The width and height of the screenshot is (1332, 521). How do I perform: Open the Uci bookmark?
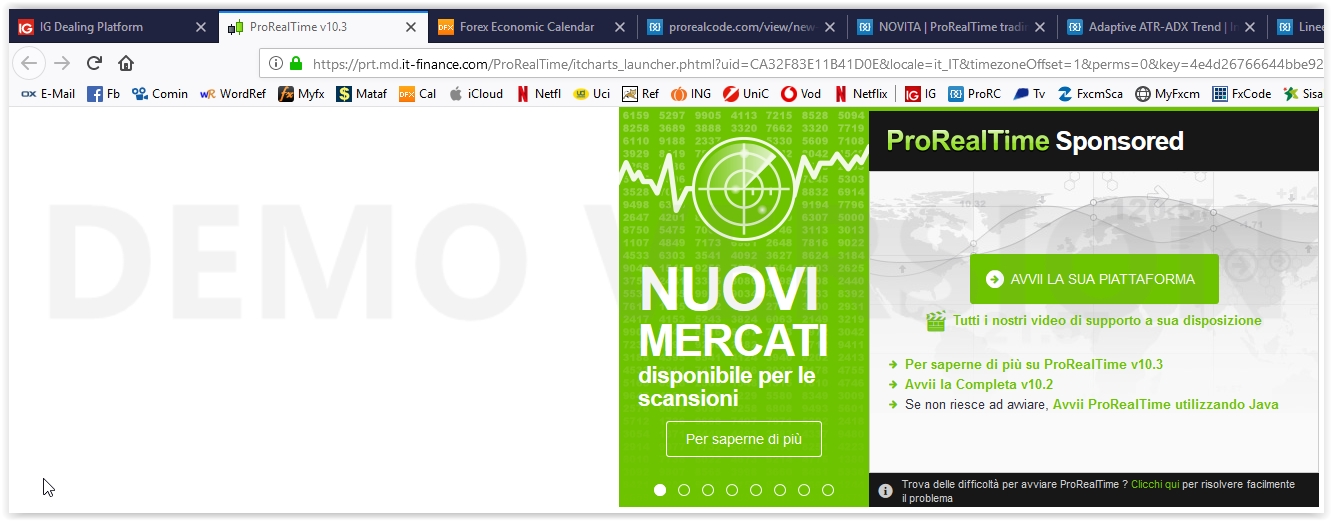[591, 94]
